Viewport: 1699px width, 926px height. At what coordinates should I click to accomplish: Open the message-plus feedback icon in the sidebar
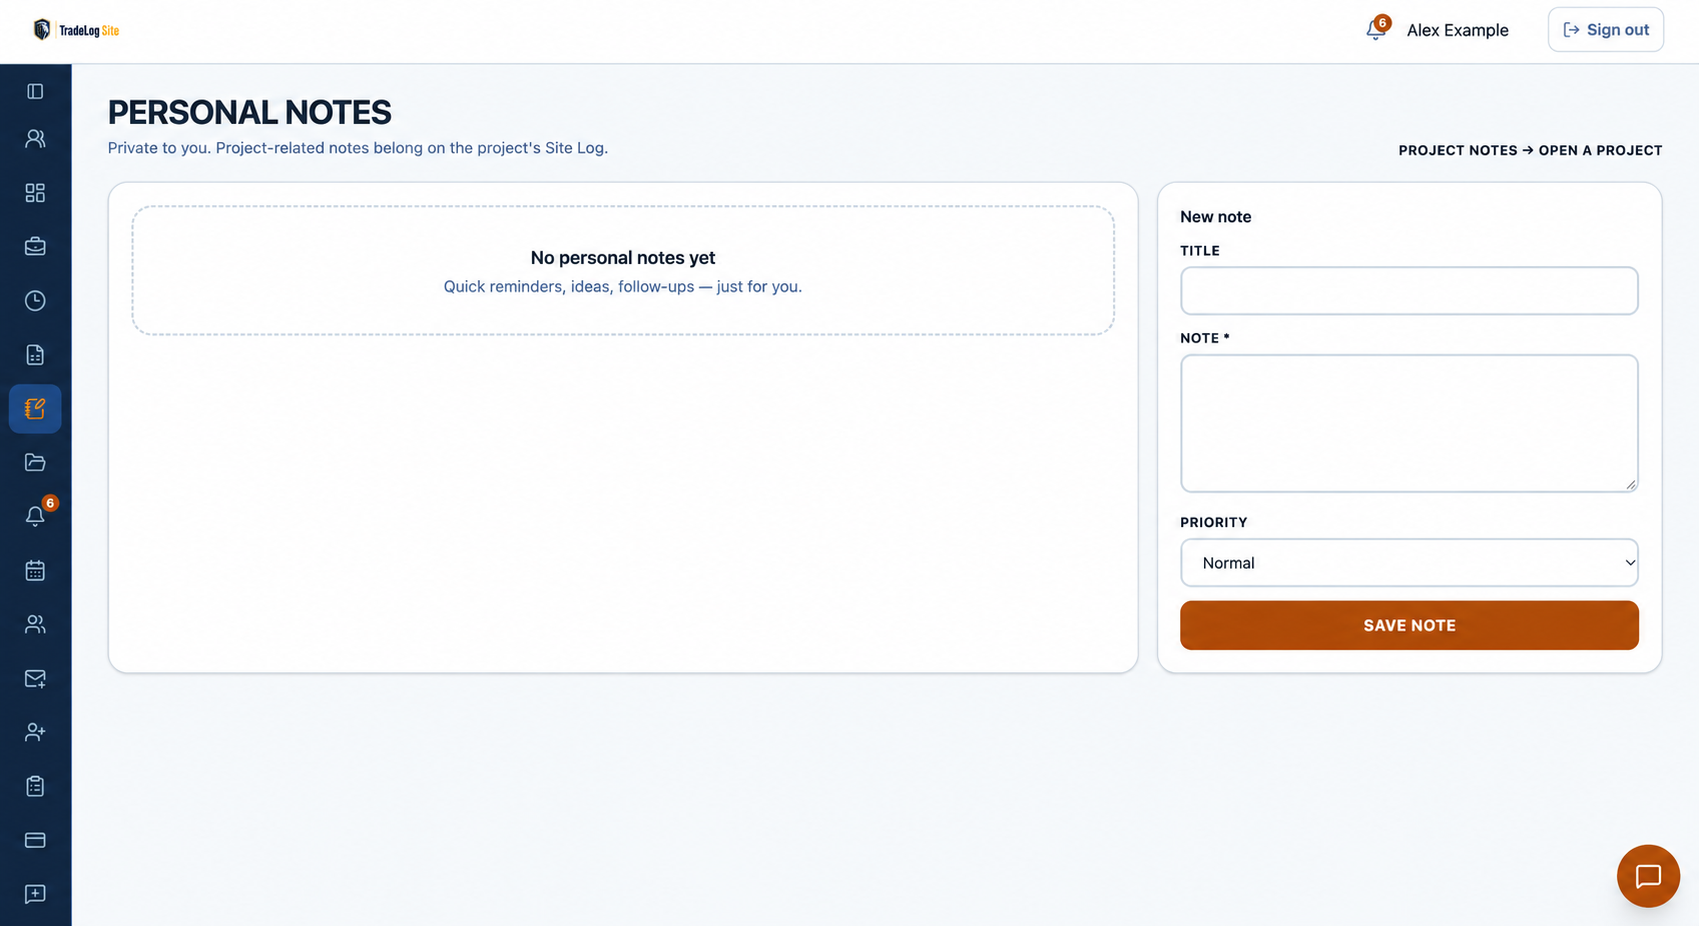35,894
